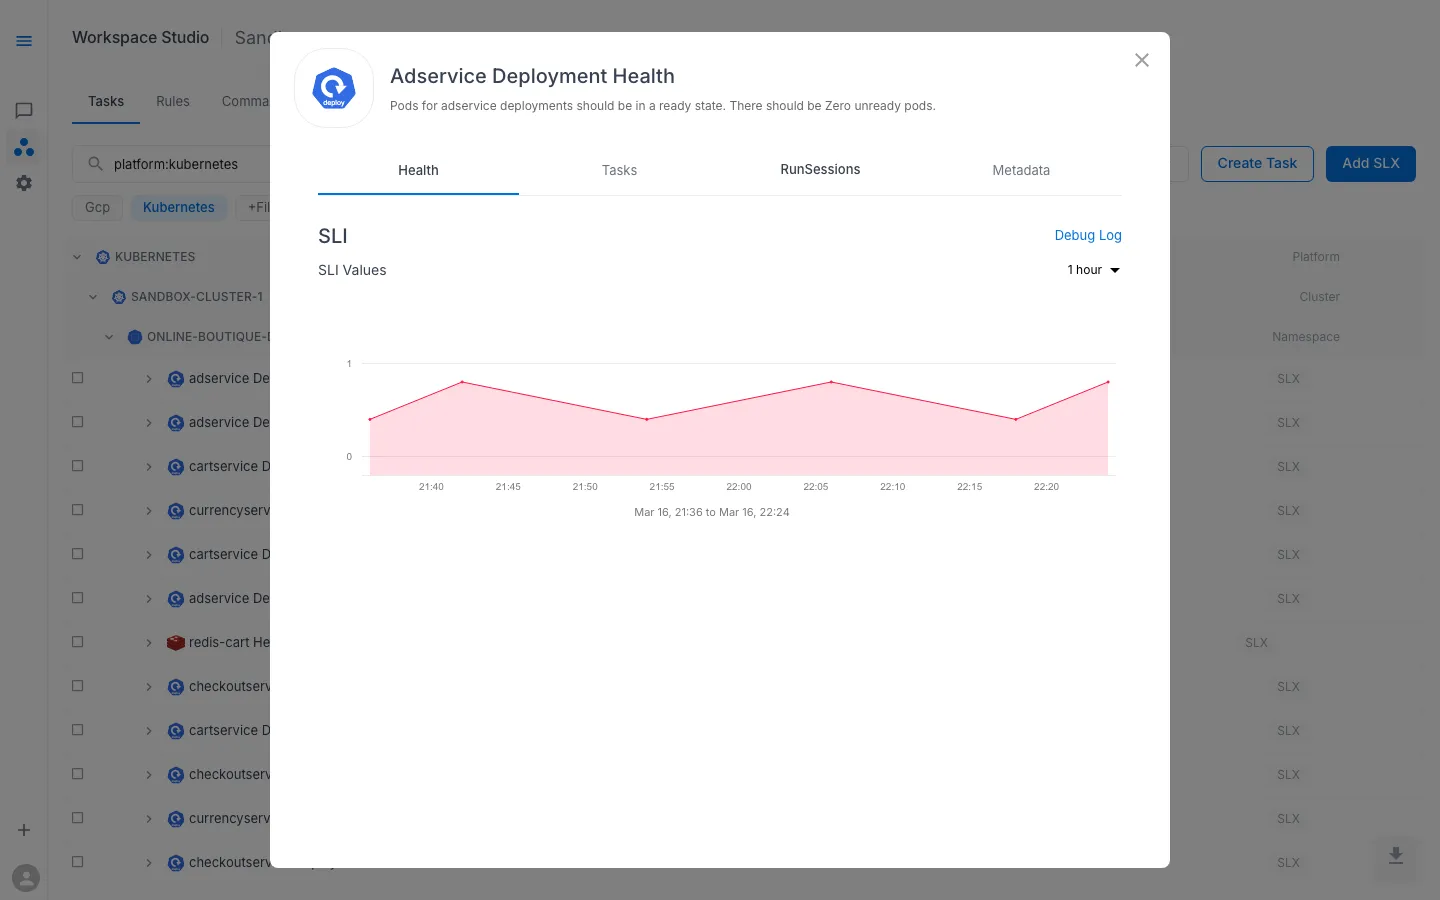Expand the cartservice Deployment row chevron

[x=149, y=466]
